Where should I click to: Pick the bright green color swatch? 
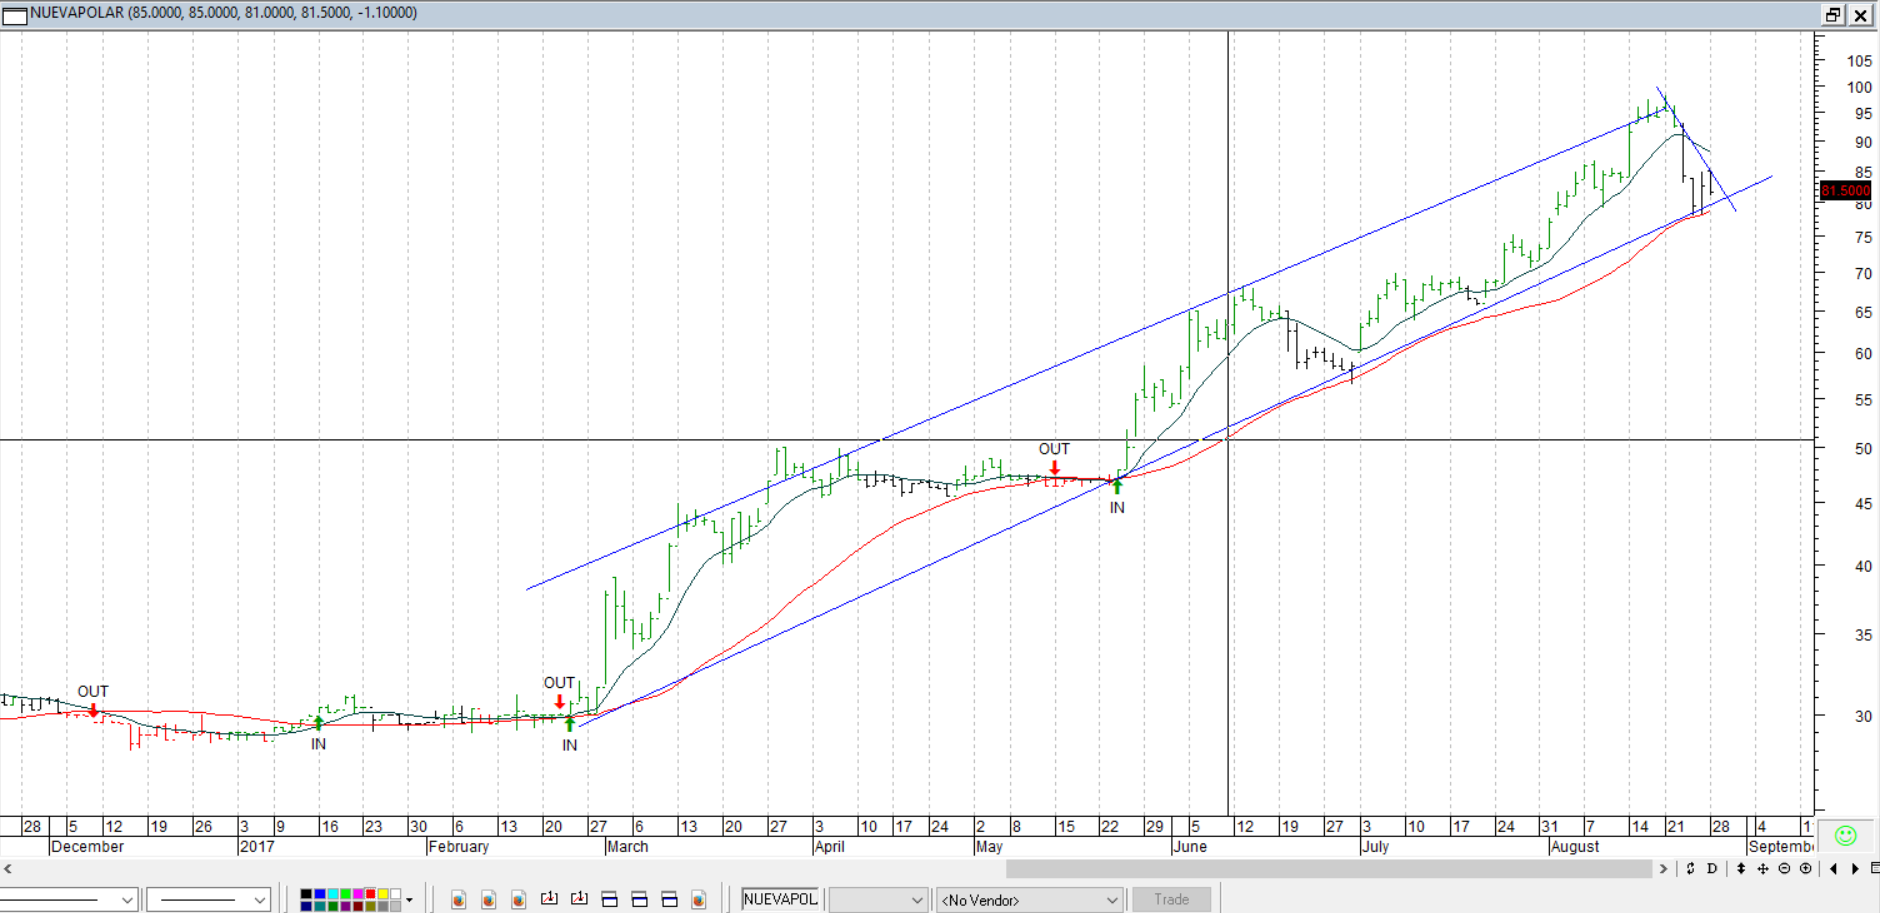point(345,894)
